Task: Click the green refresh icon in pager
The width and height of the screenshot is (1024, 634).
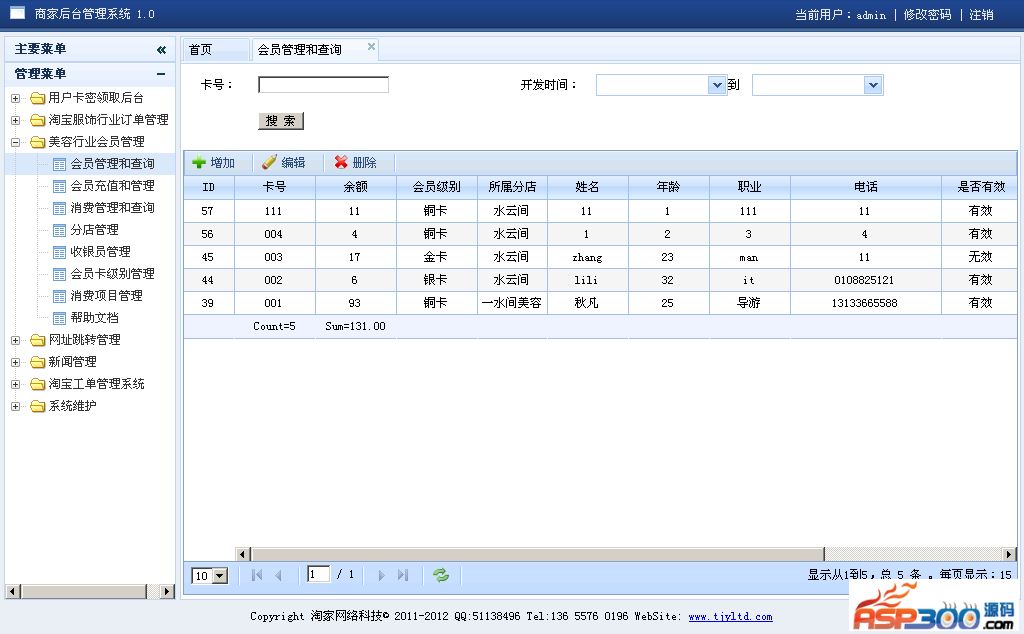Action: (441, 575)
